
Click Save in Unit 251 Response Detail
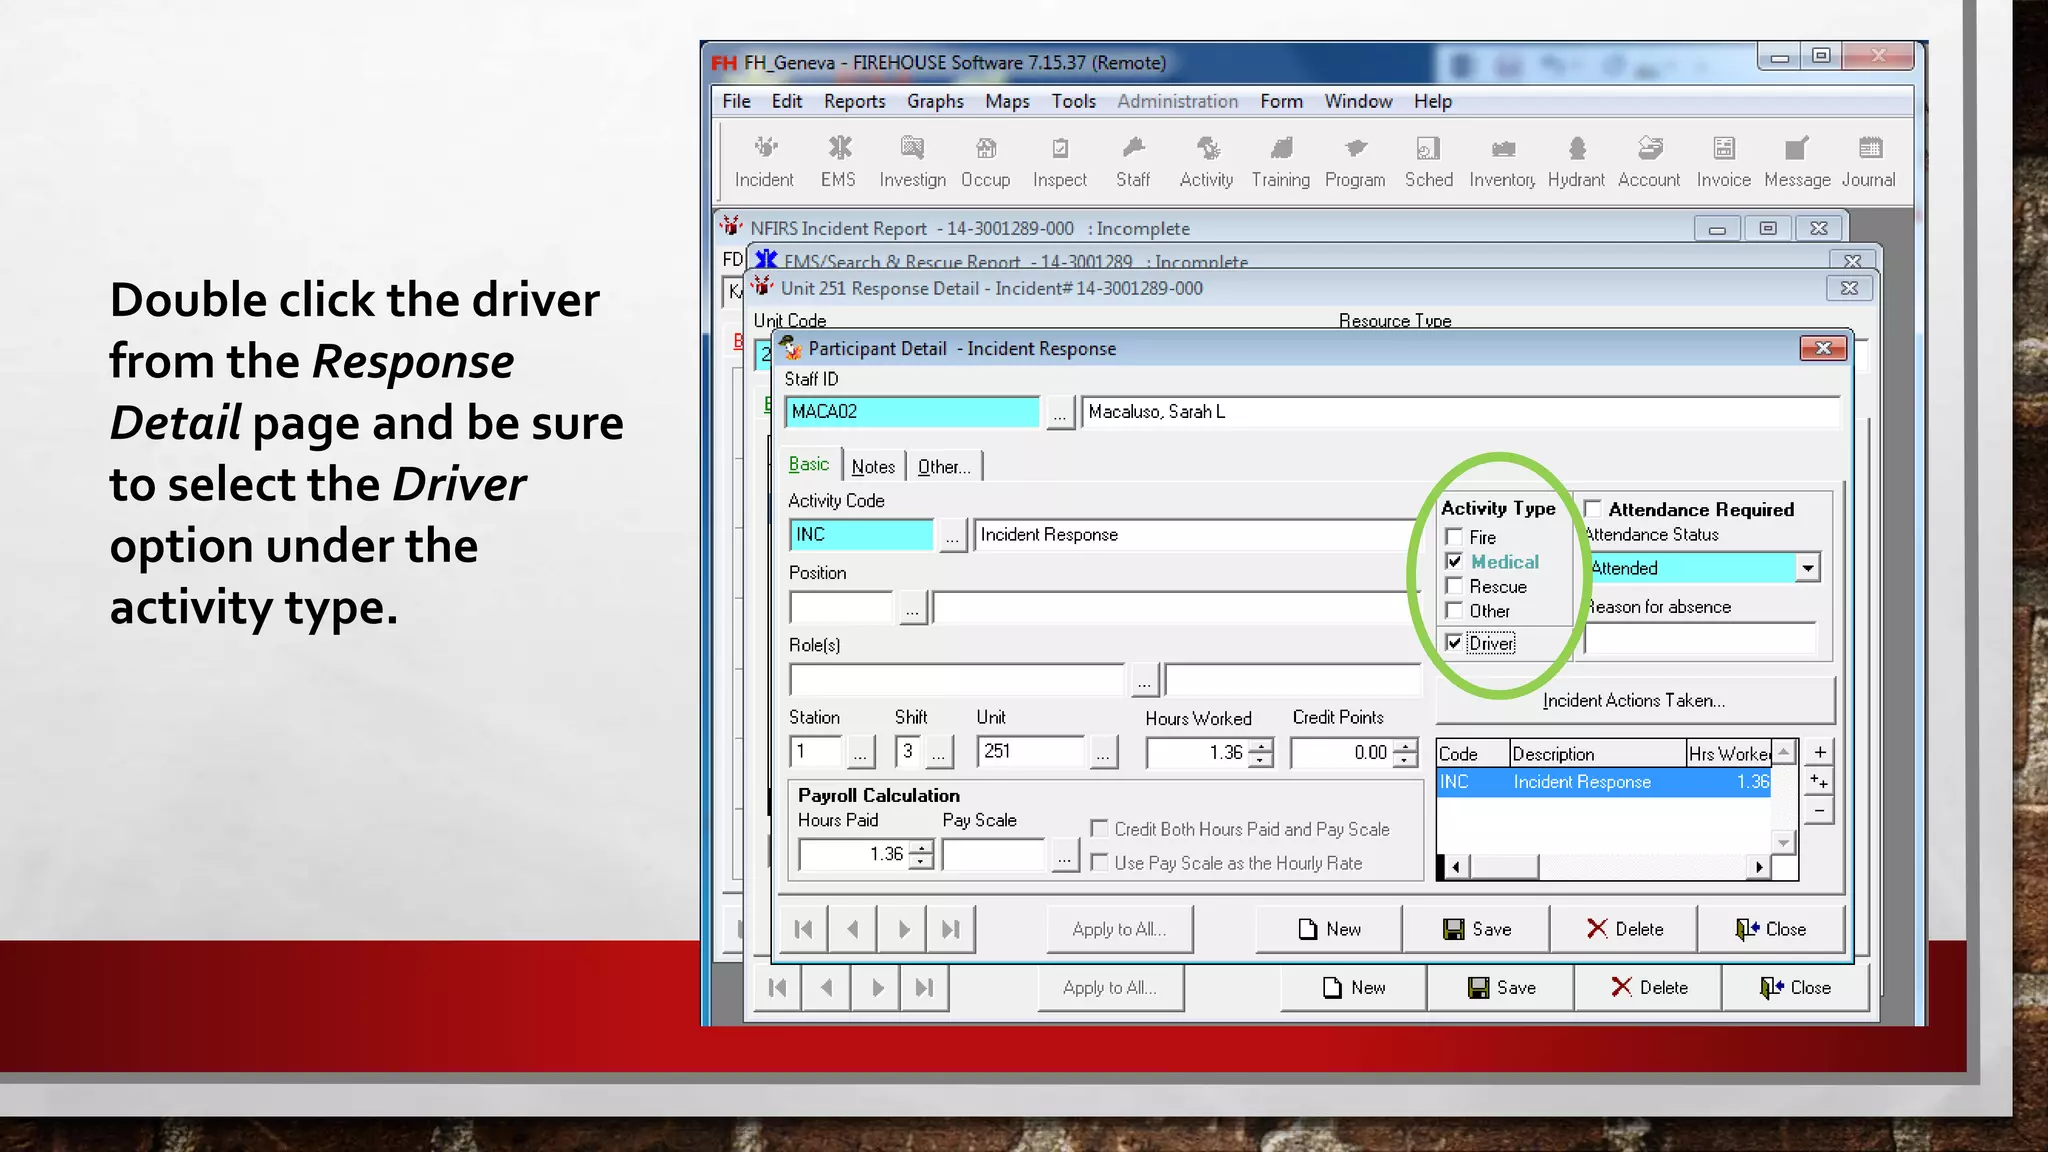tap(1501, 988)
